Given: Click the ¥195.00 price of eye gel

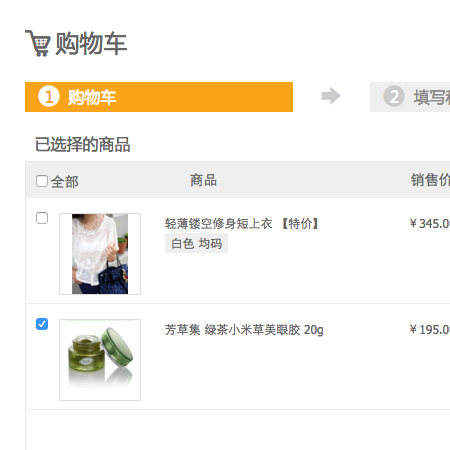Looking at the screenshot, I should (430, 330).
